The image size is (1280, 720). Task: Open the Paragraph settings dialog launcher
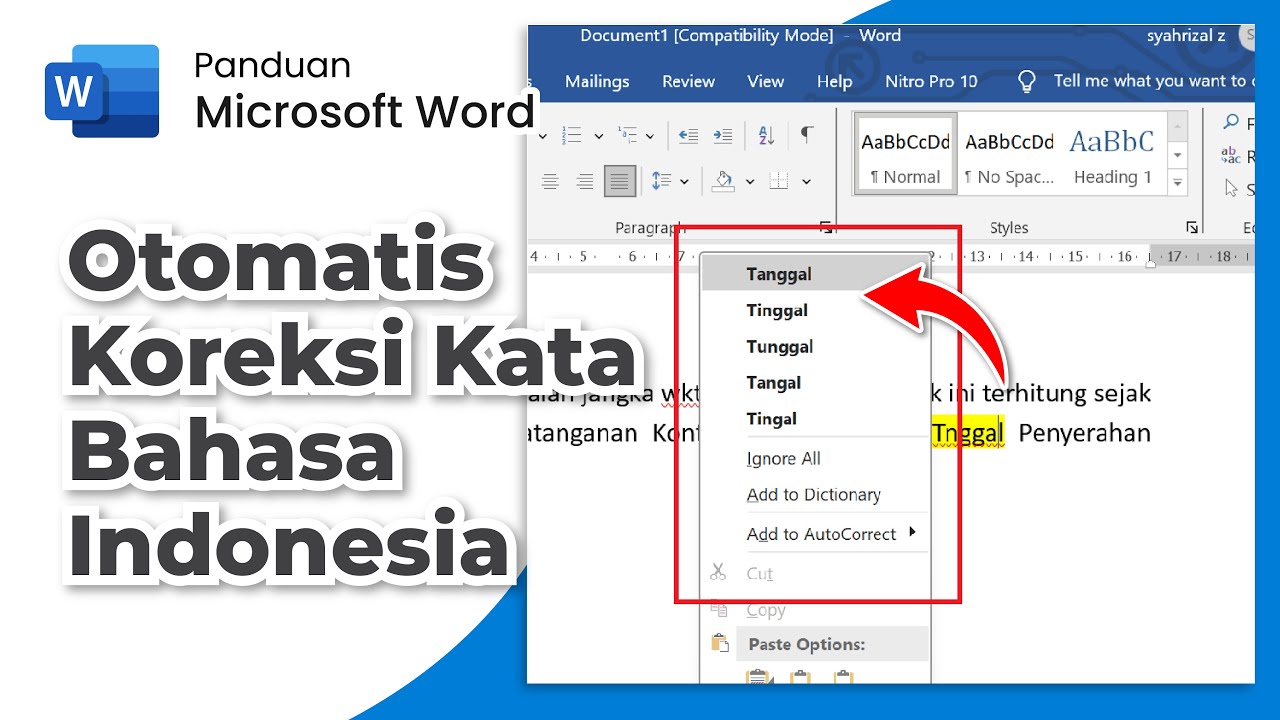tap(827, 228)
